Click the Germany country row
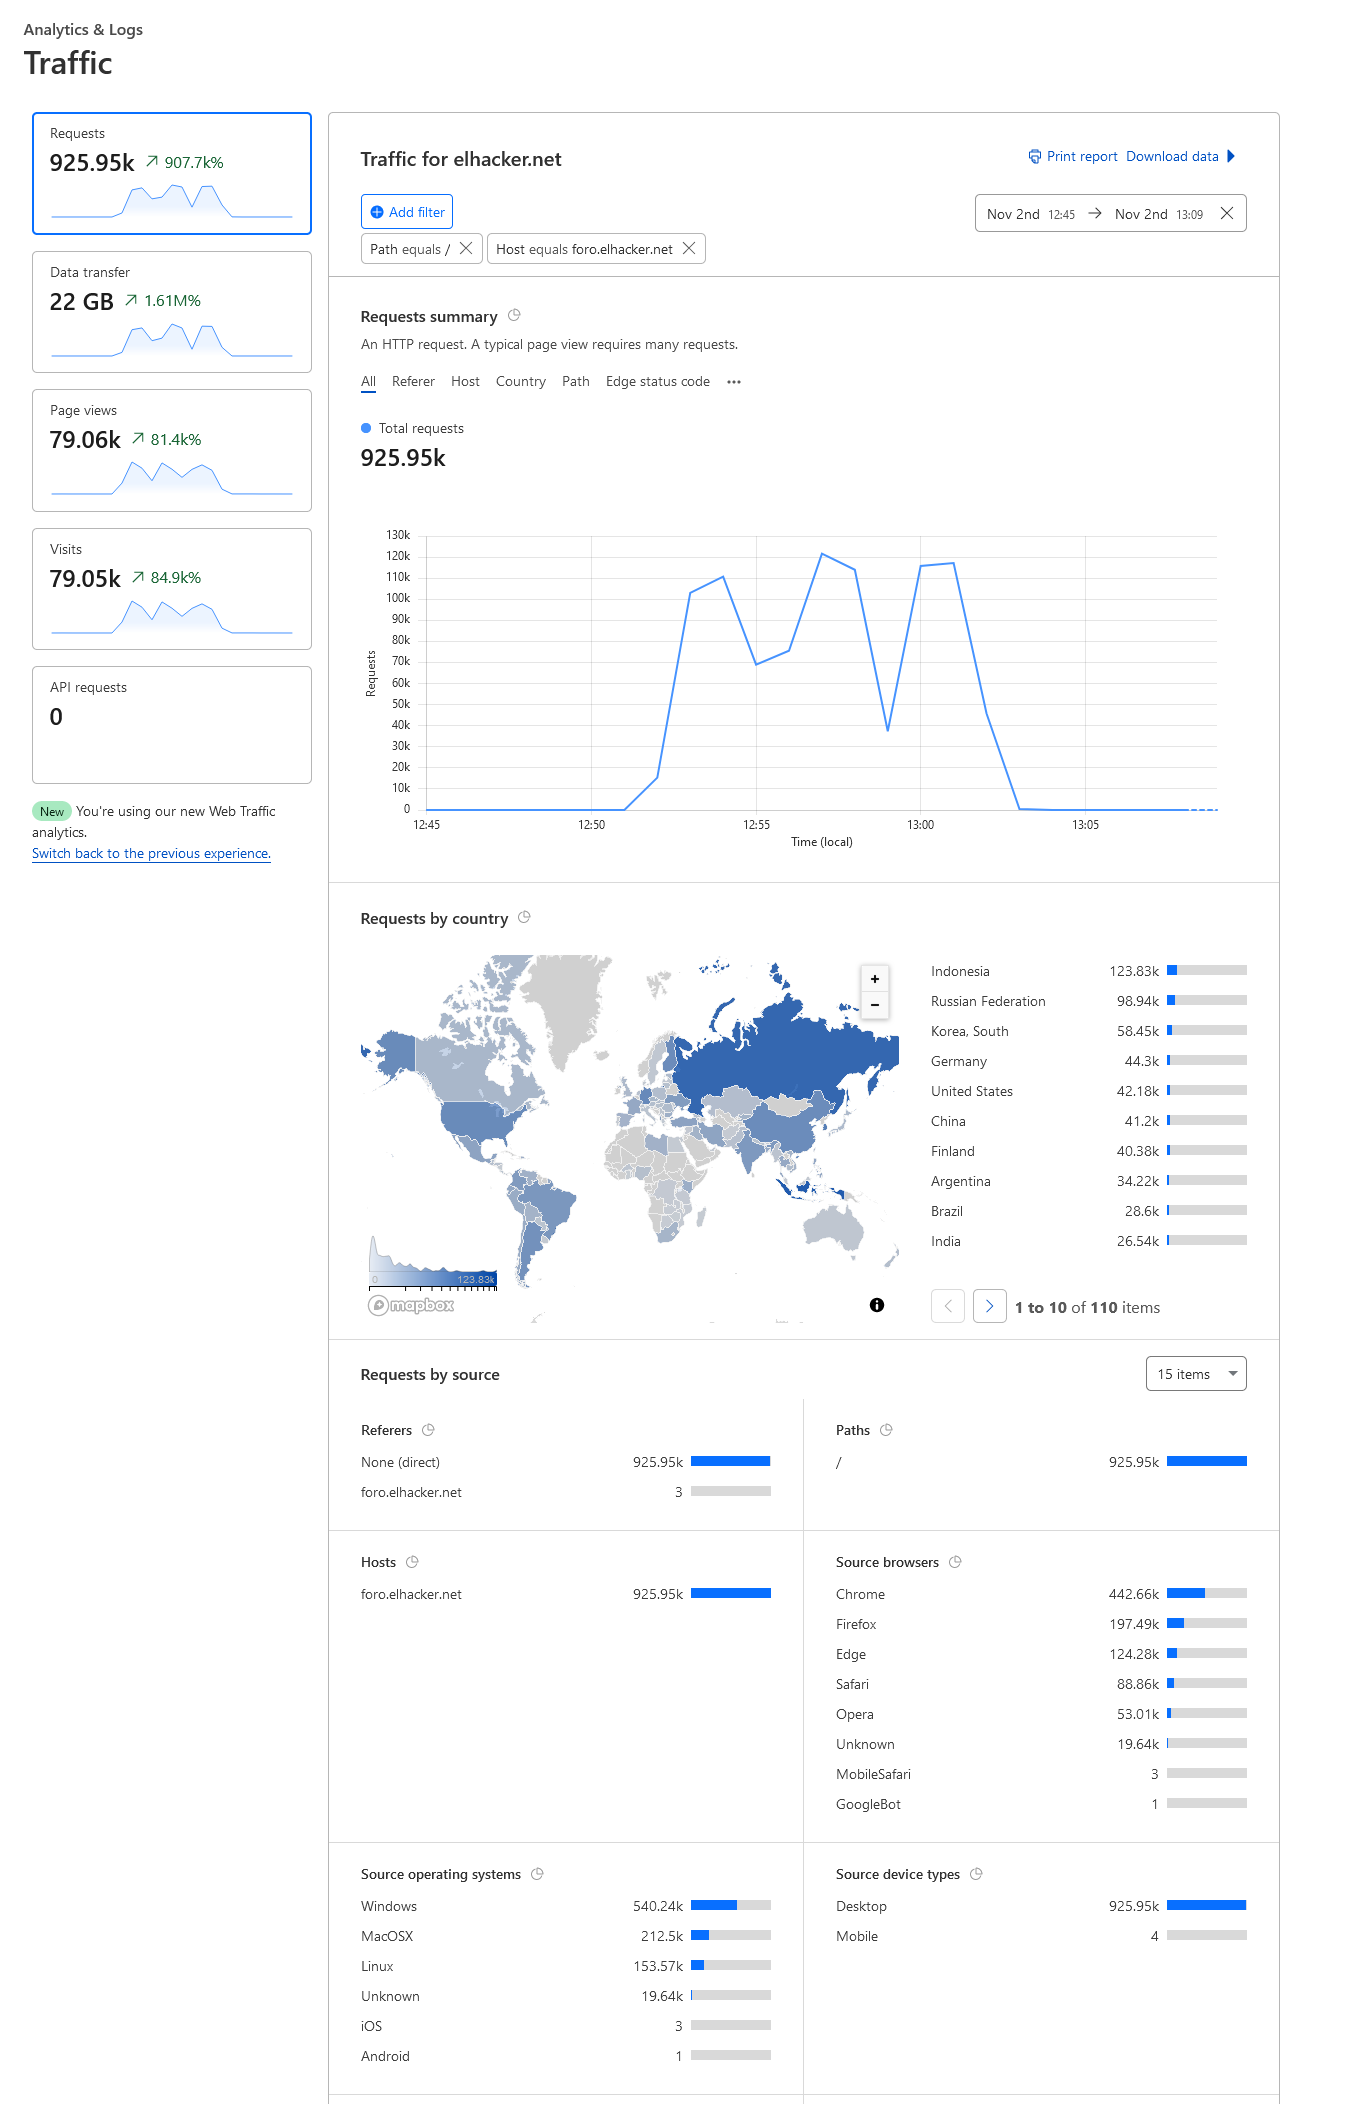The width and height of the screenshot is (1351, 2104). click(1088, 1061)
